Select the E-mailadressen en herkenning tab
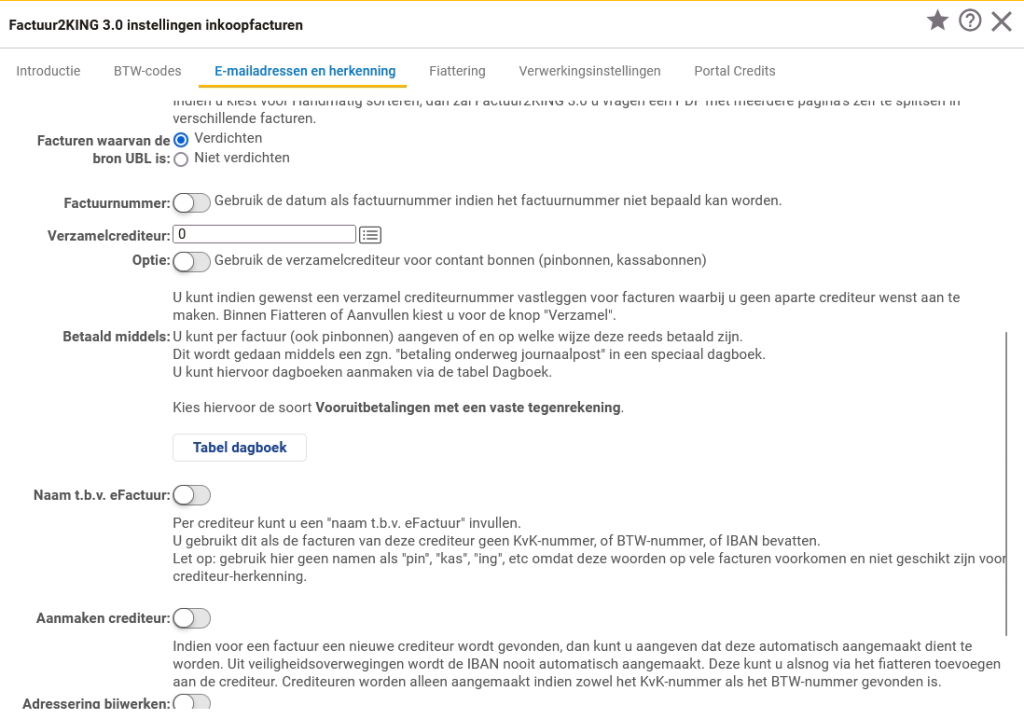 [x=305, y=71]
